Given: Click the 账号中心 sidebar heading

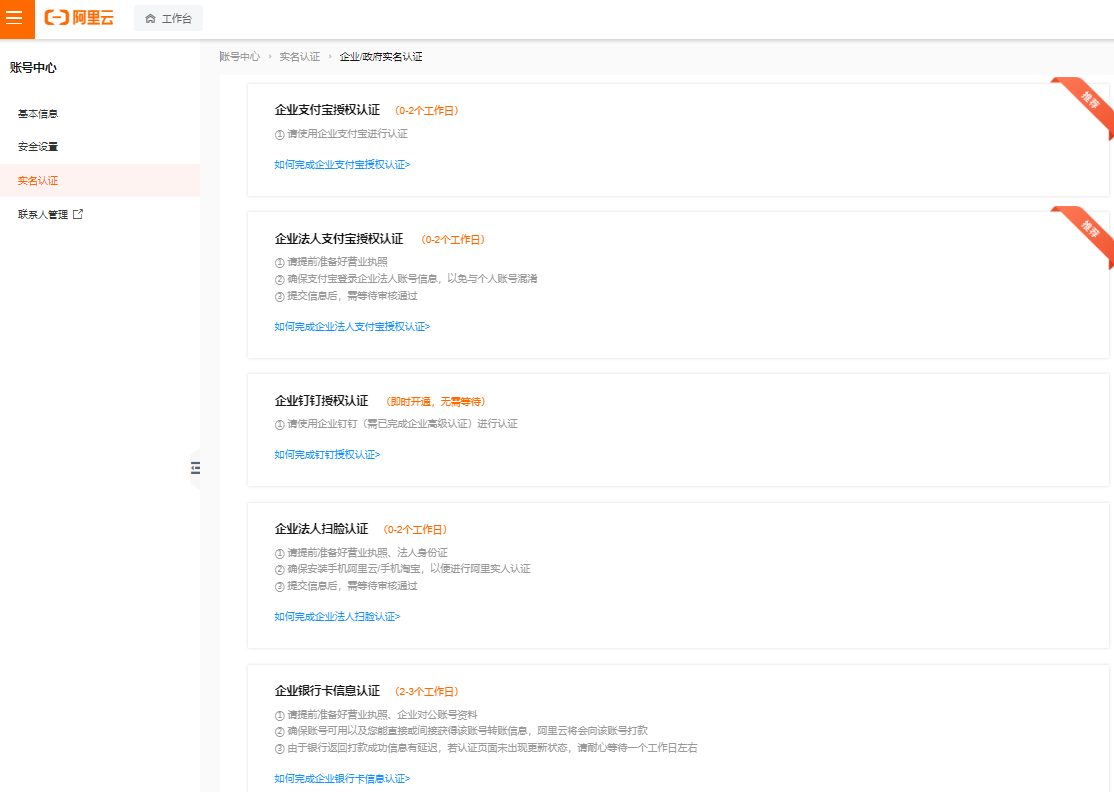Looking at the screenshot, I should 33,68.
